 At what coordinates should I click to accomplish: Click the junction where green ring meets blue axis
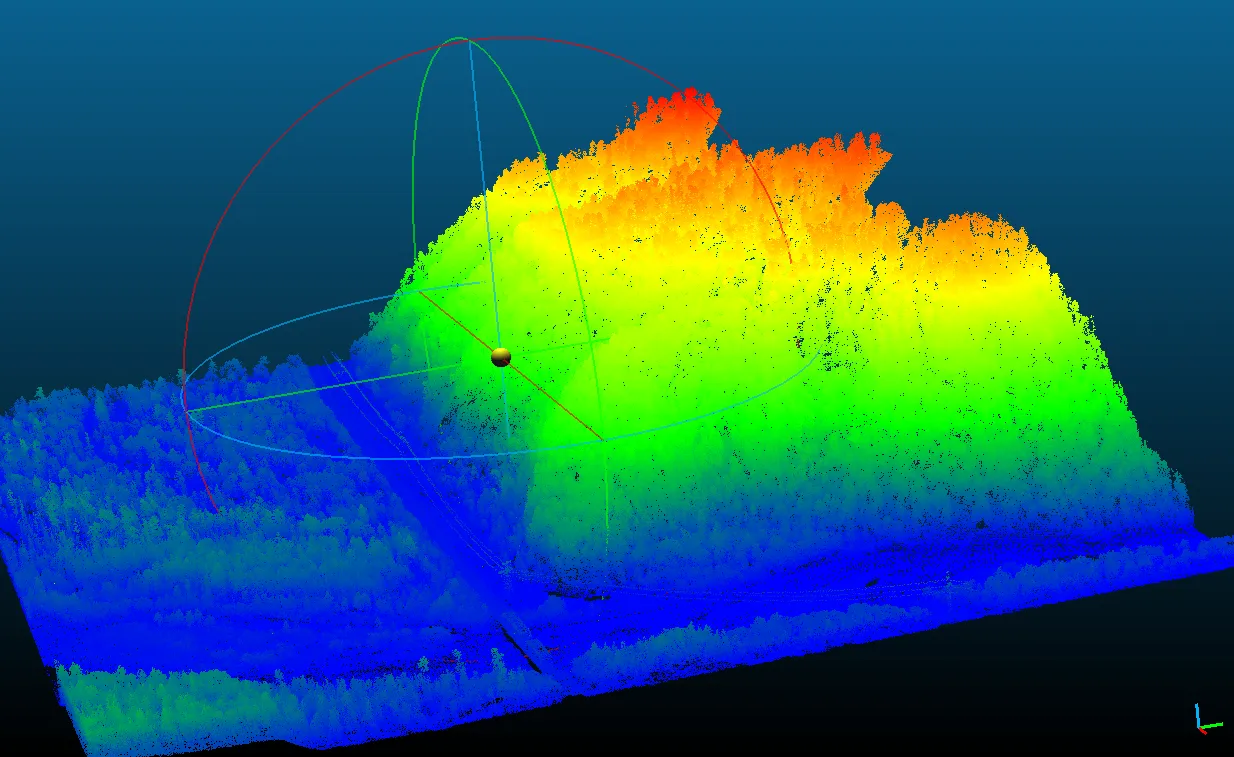(x=463, y=40)
